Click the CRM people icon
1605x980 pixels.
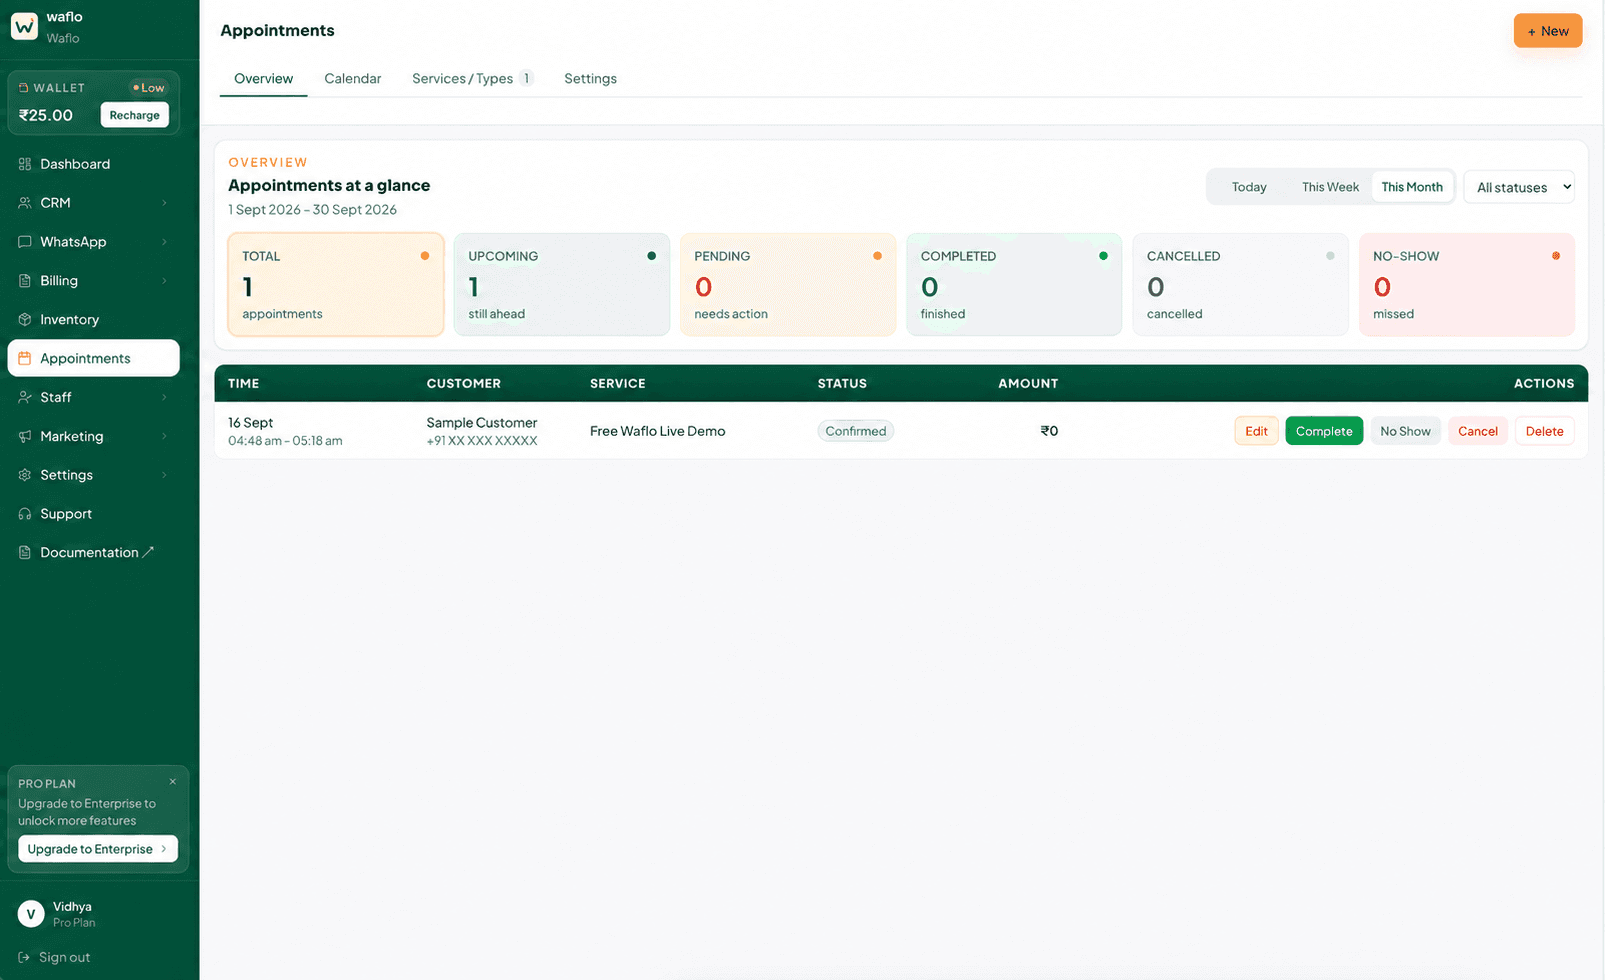tap(25, 203)
